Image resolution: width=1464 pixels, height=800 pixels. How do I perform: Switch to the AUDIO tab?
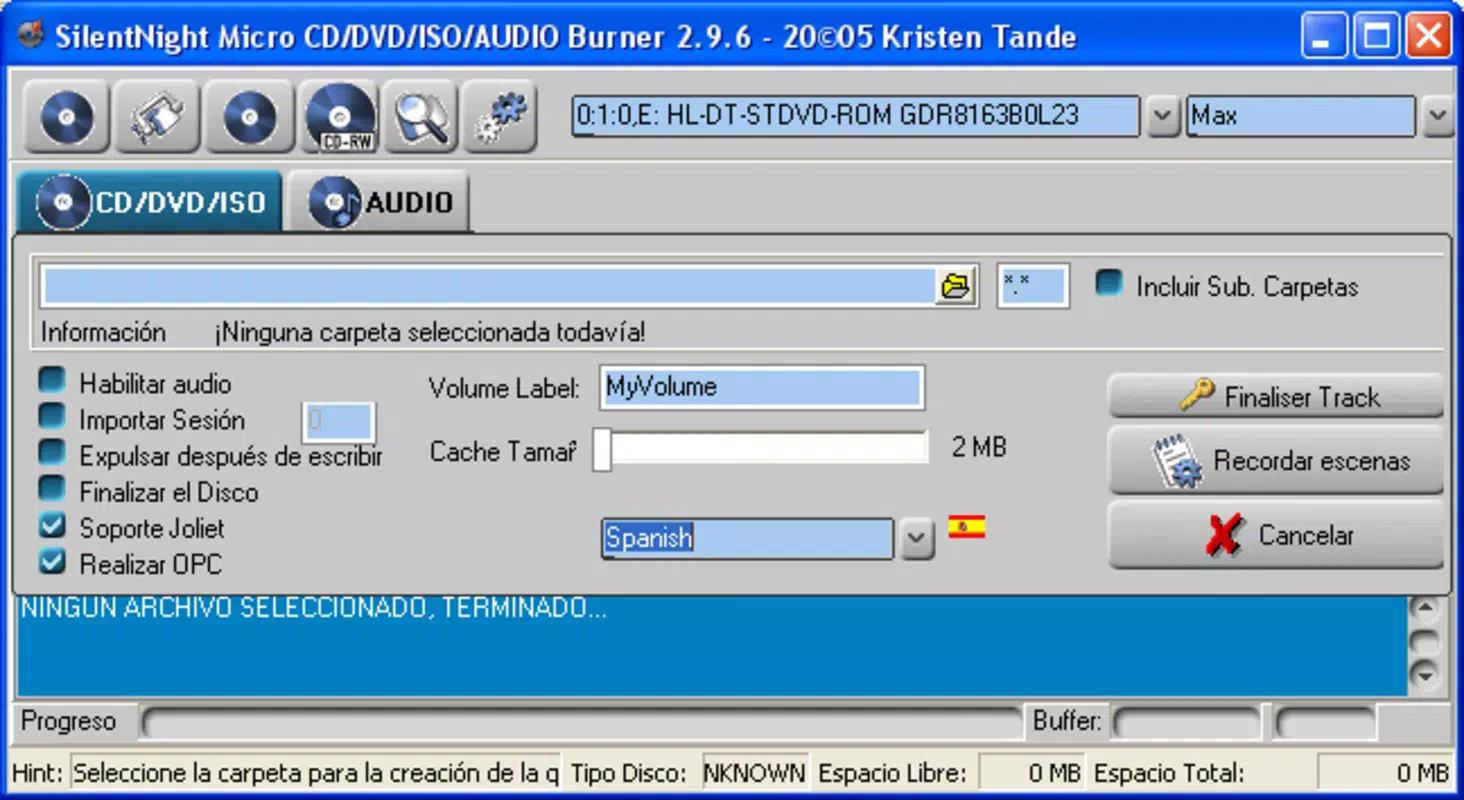coord(380,202)
